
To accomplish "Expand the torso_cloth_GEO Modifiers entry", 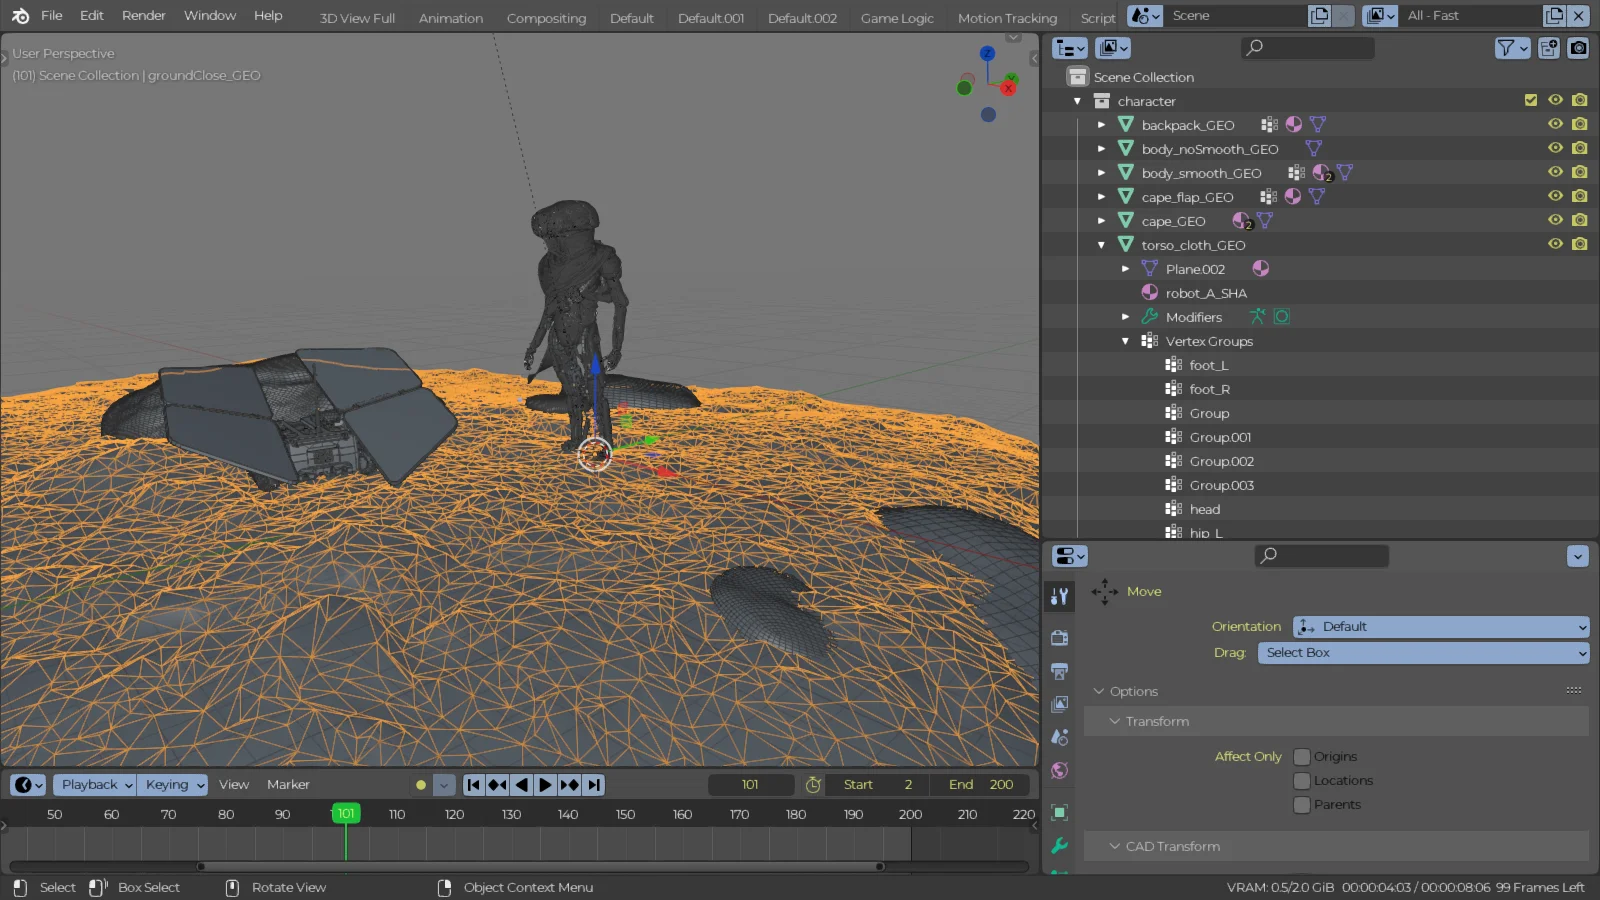I will tap(1125, 317).
